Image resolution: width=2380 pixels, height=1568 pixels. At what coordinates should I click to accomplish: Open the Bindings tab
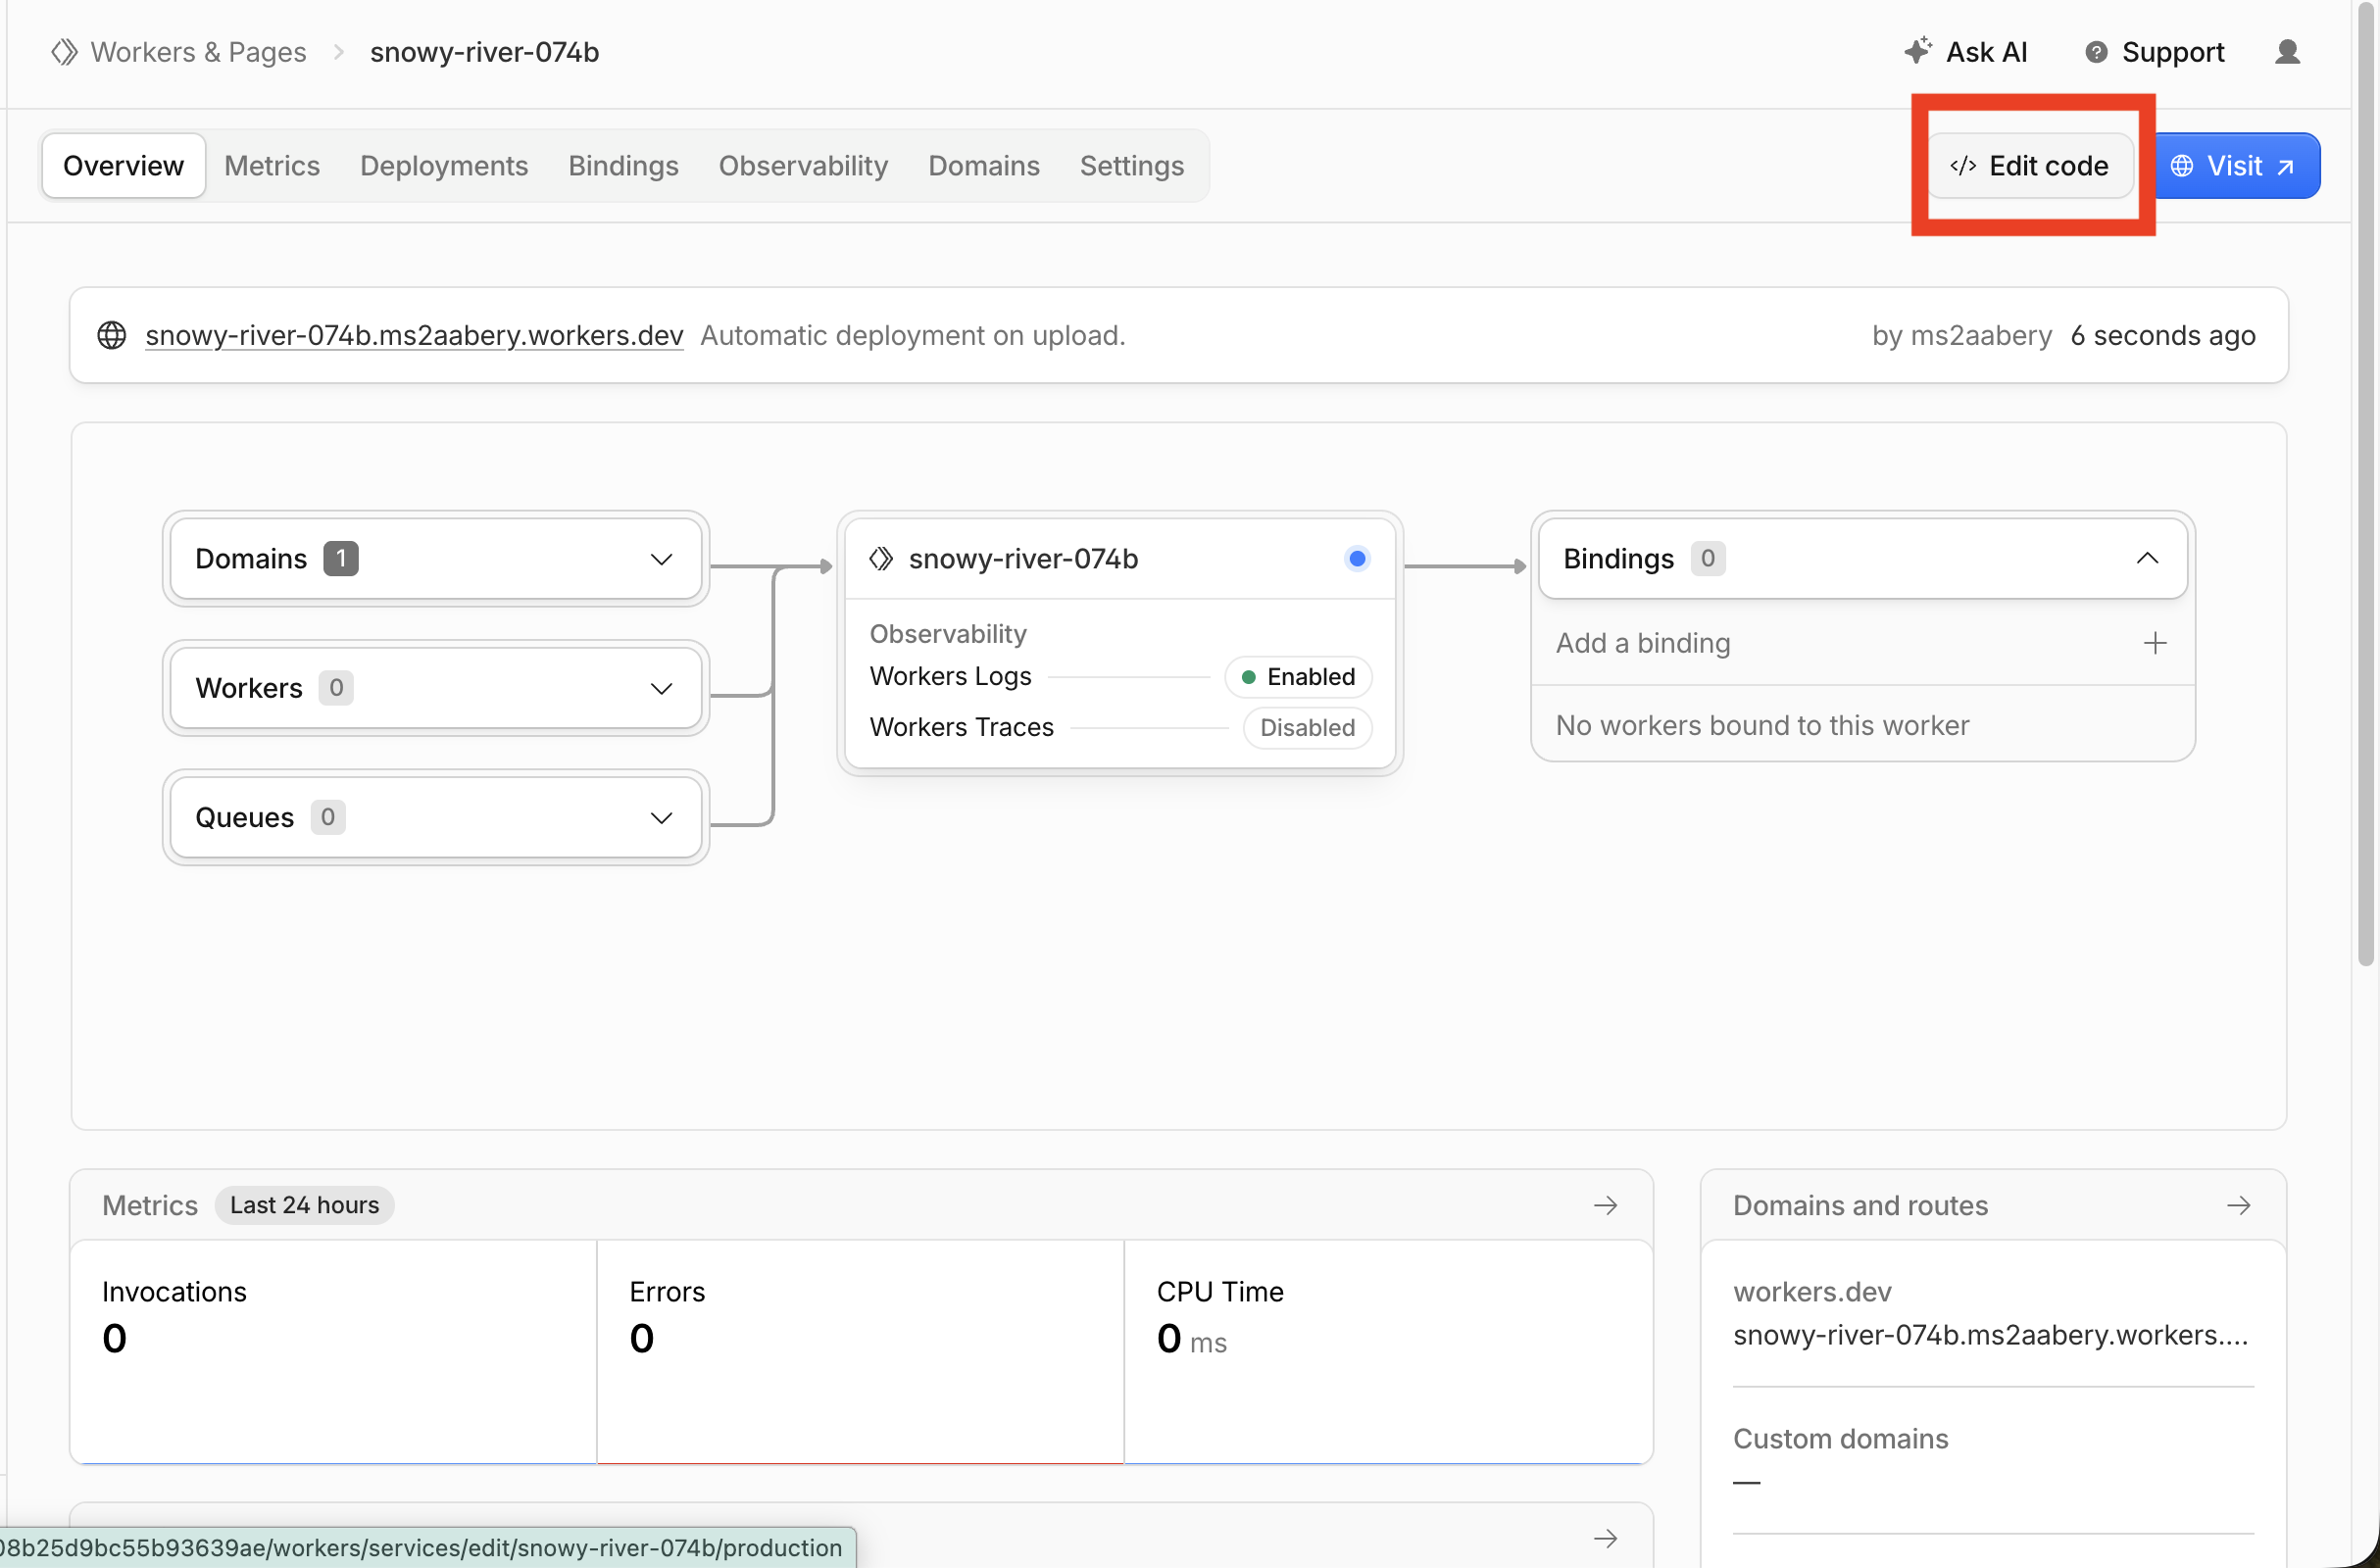[x=624, y=166]
